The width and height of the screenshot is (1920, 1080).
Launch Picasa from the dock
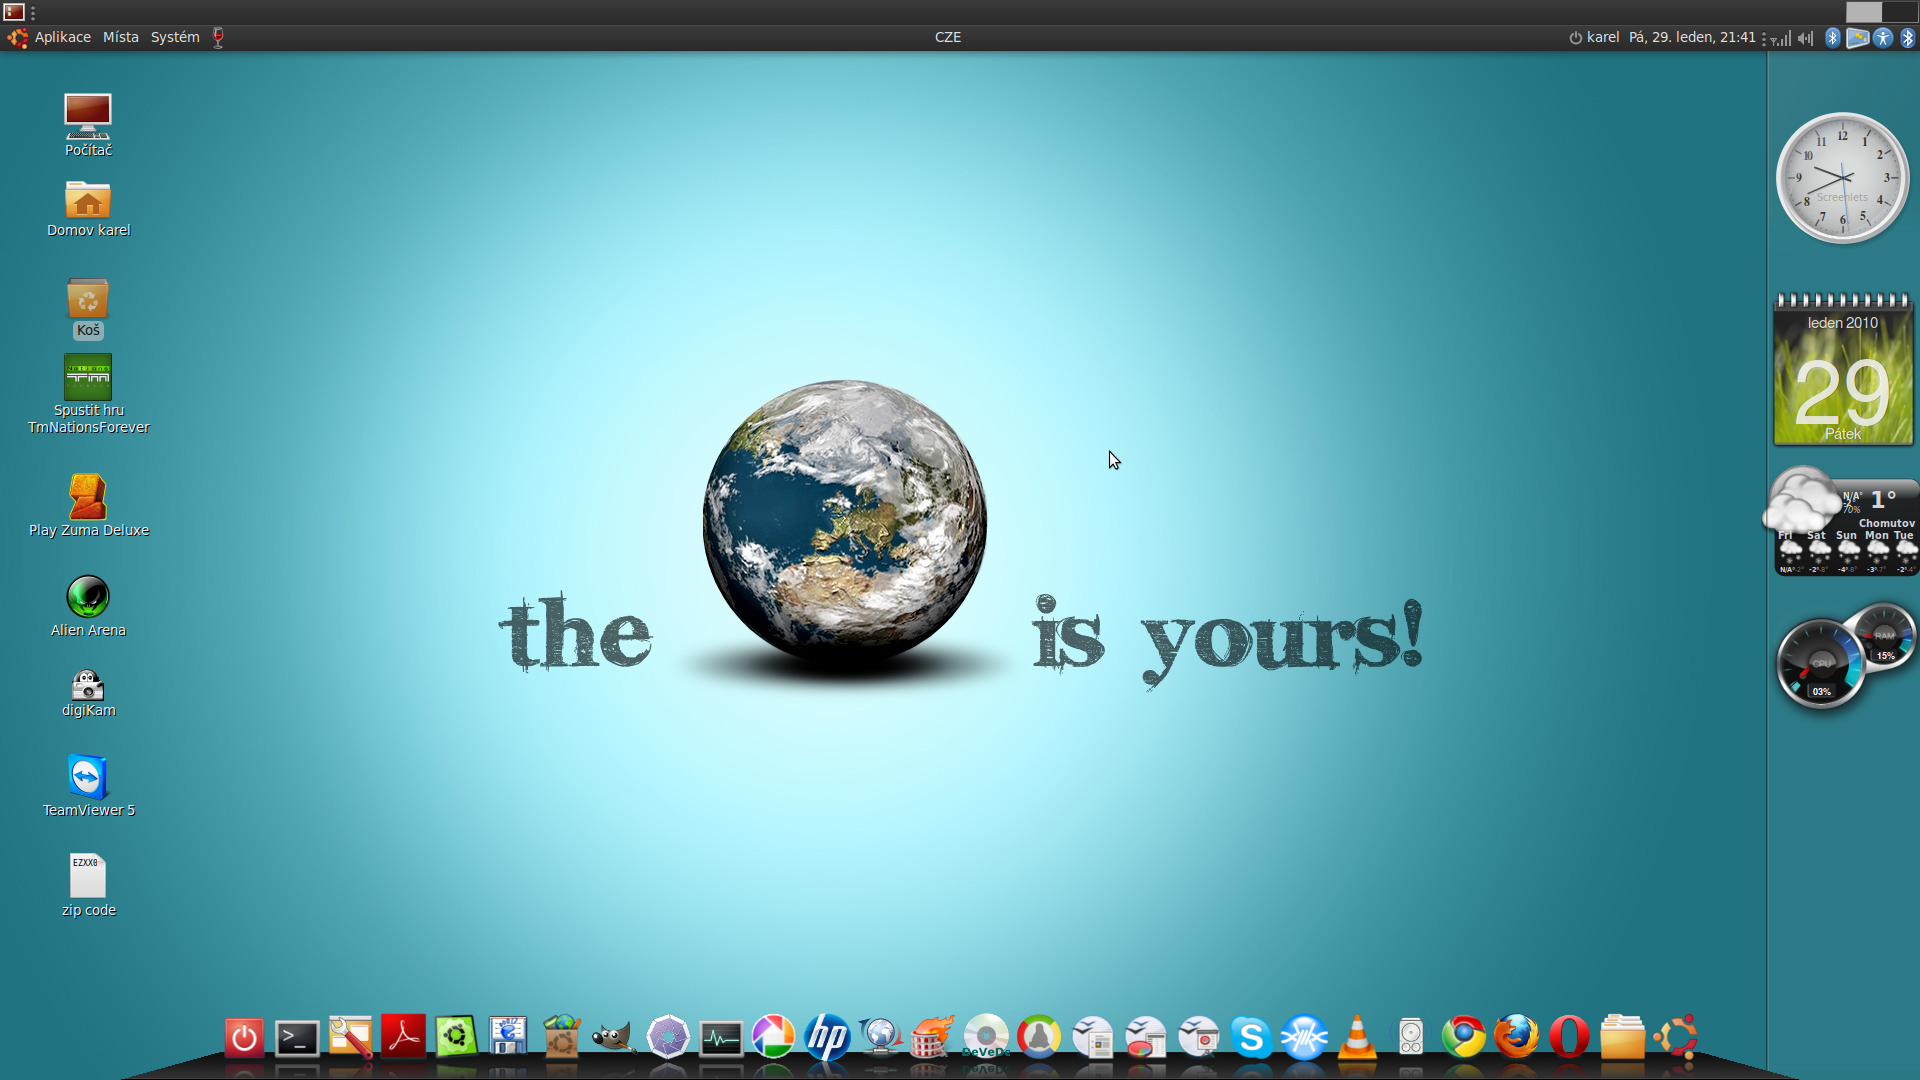coord(773,1036)
